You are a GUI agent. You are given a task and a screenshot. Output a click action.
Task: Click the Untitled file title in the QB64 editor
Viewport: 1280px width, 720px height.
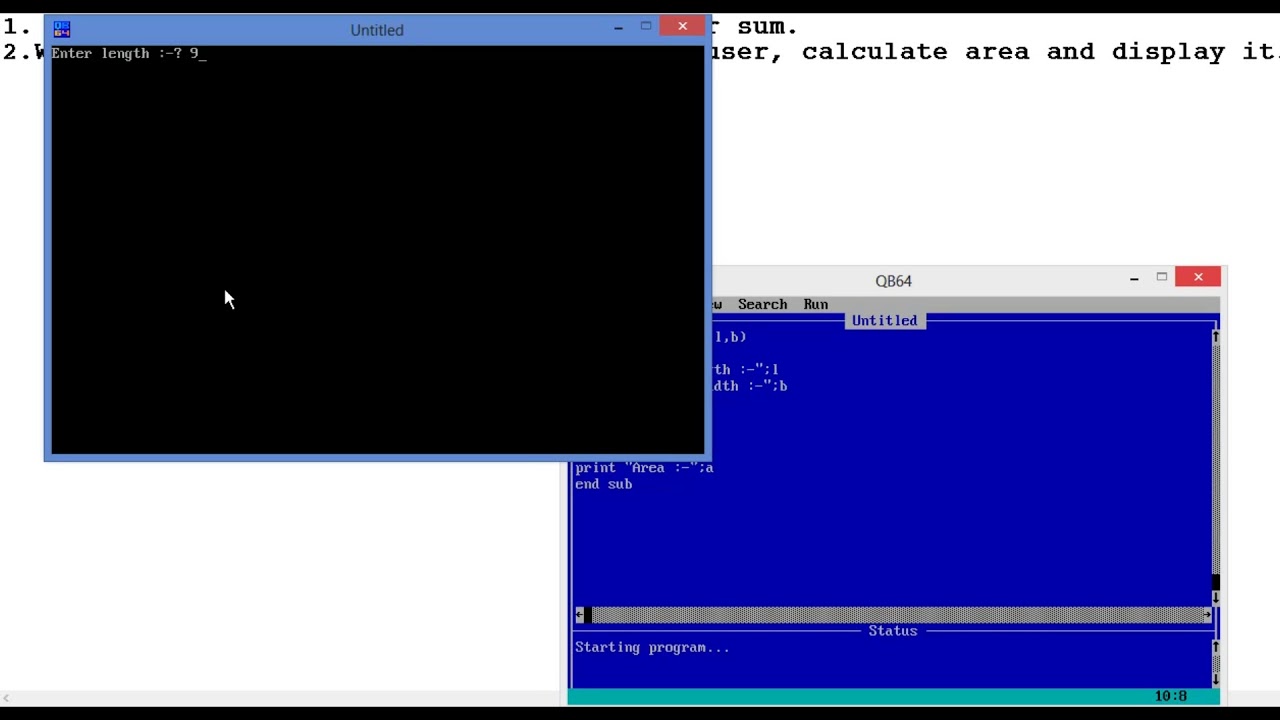pyautogui.click(x=884, y=320)
